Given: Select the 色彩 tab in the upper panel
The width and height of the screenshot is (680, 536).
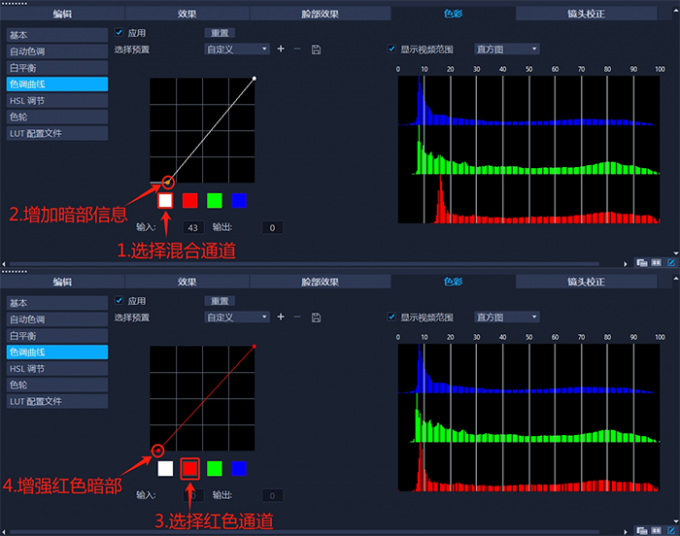Looking at the screenshot, I should point(453,14).
